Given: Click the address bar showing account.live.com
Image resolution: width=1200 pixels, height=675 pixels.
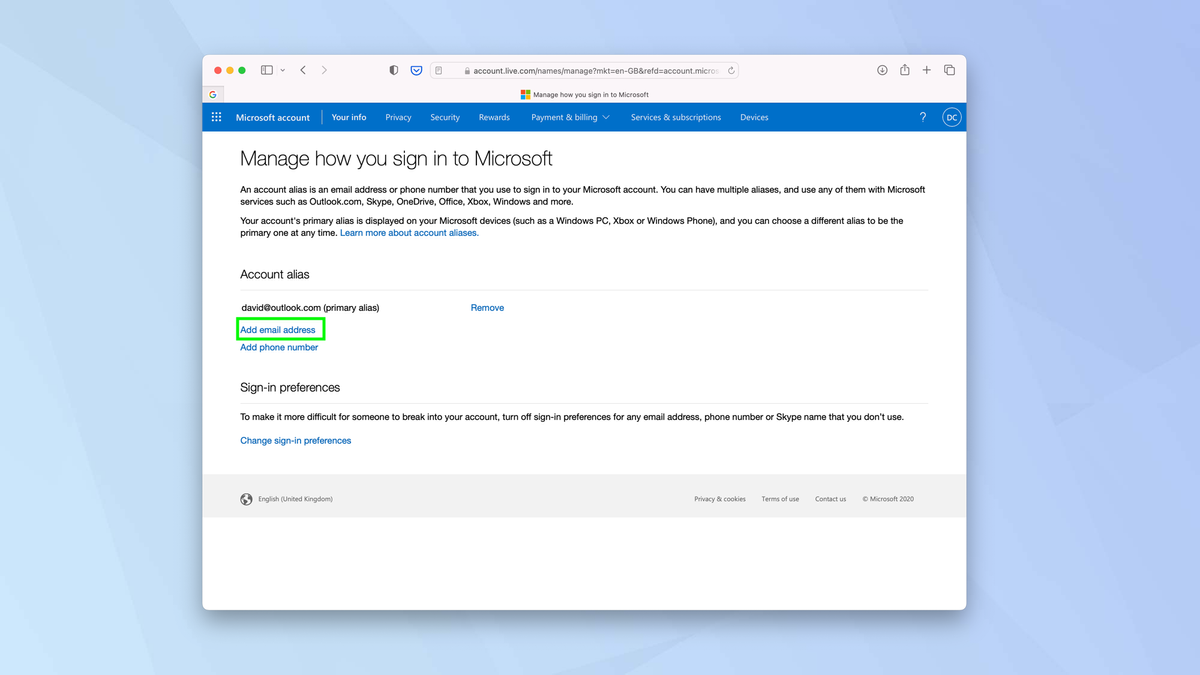Looking at the screenshot, I should click(x=585, y=70).
